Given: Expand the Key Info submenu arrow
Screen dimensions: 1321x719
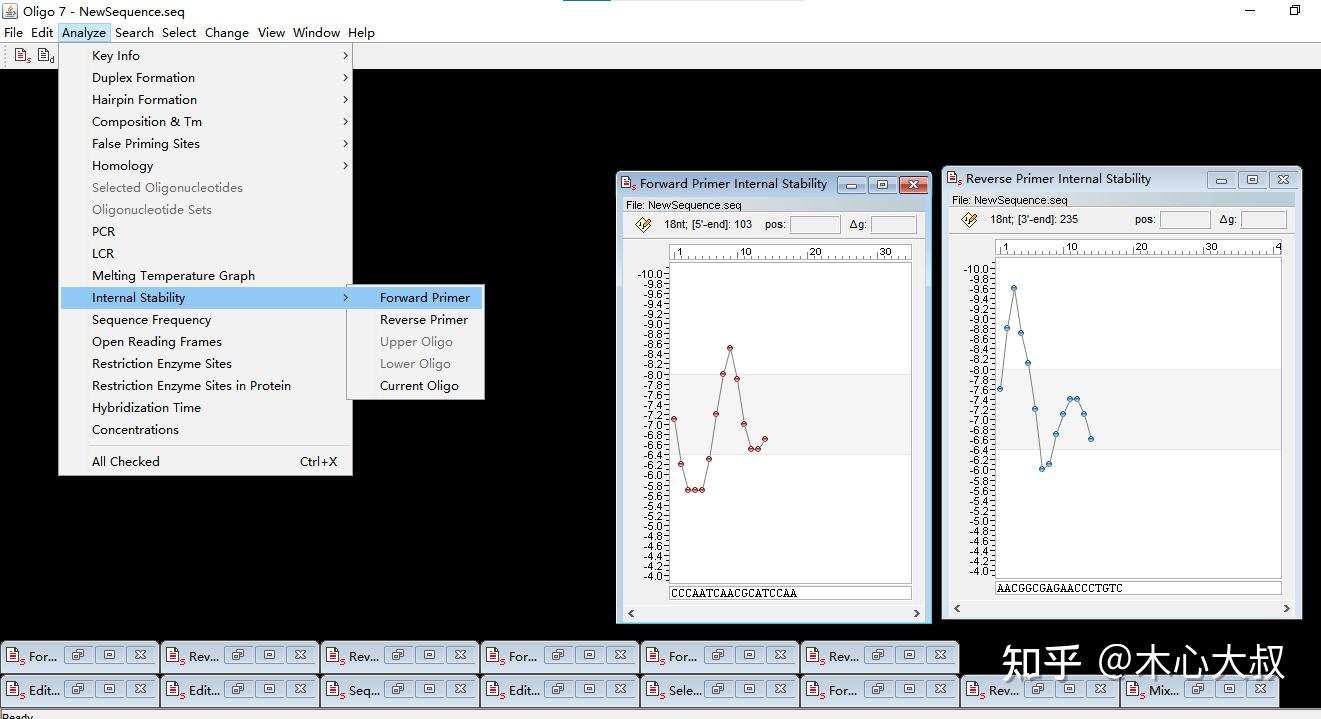Looking at the screenshot, I should 345,56.
